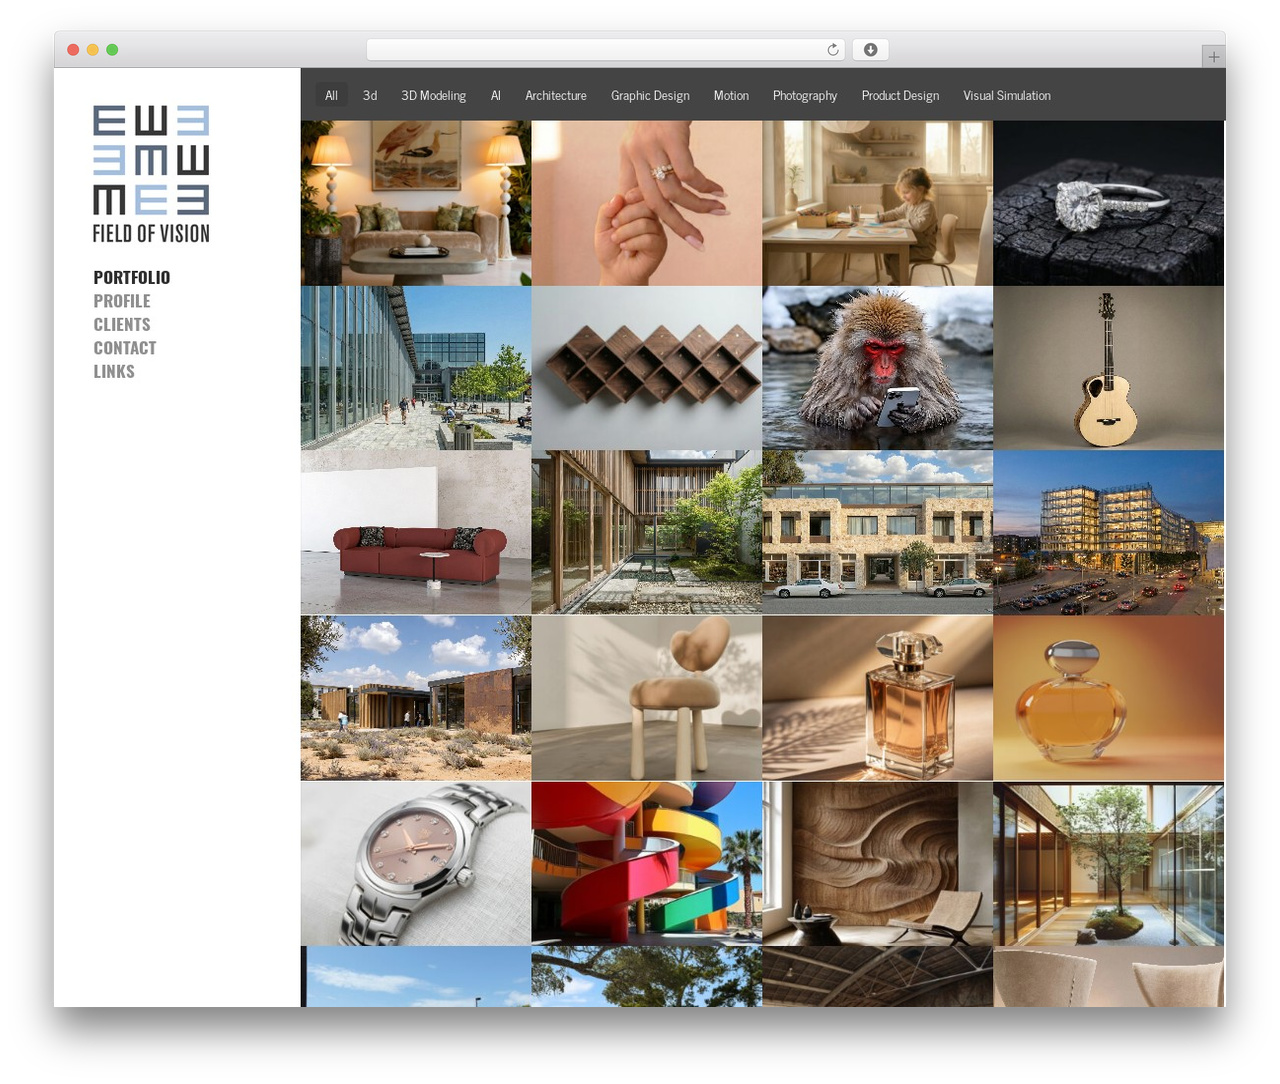Open the carved wood wall lounge thumbnail
1280x1084 pixels.
(878, 864)
